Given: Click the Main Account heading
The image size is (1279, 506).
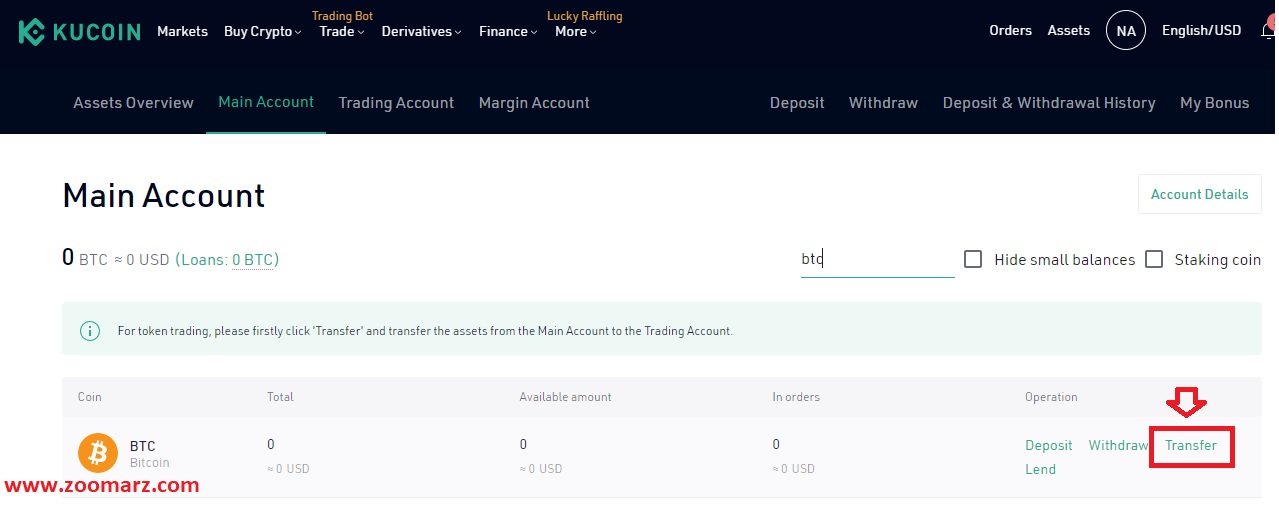Looking at the screenshot, I should click(164, 195).
